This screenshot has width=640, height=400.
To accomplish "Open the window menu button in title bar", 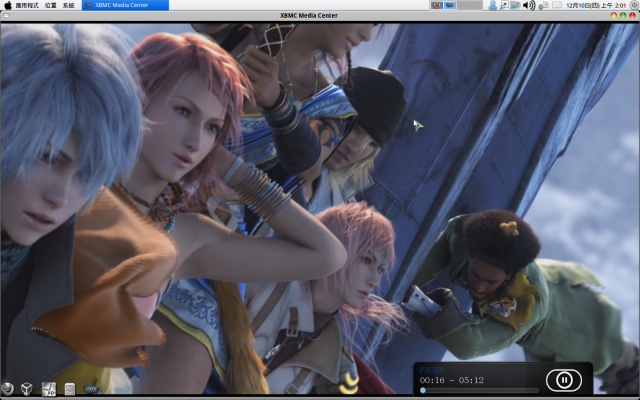I will tap(6, 16).
